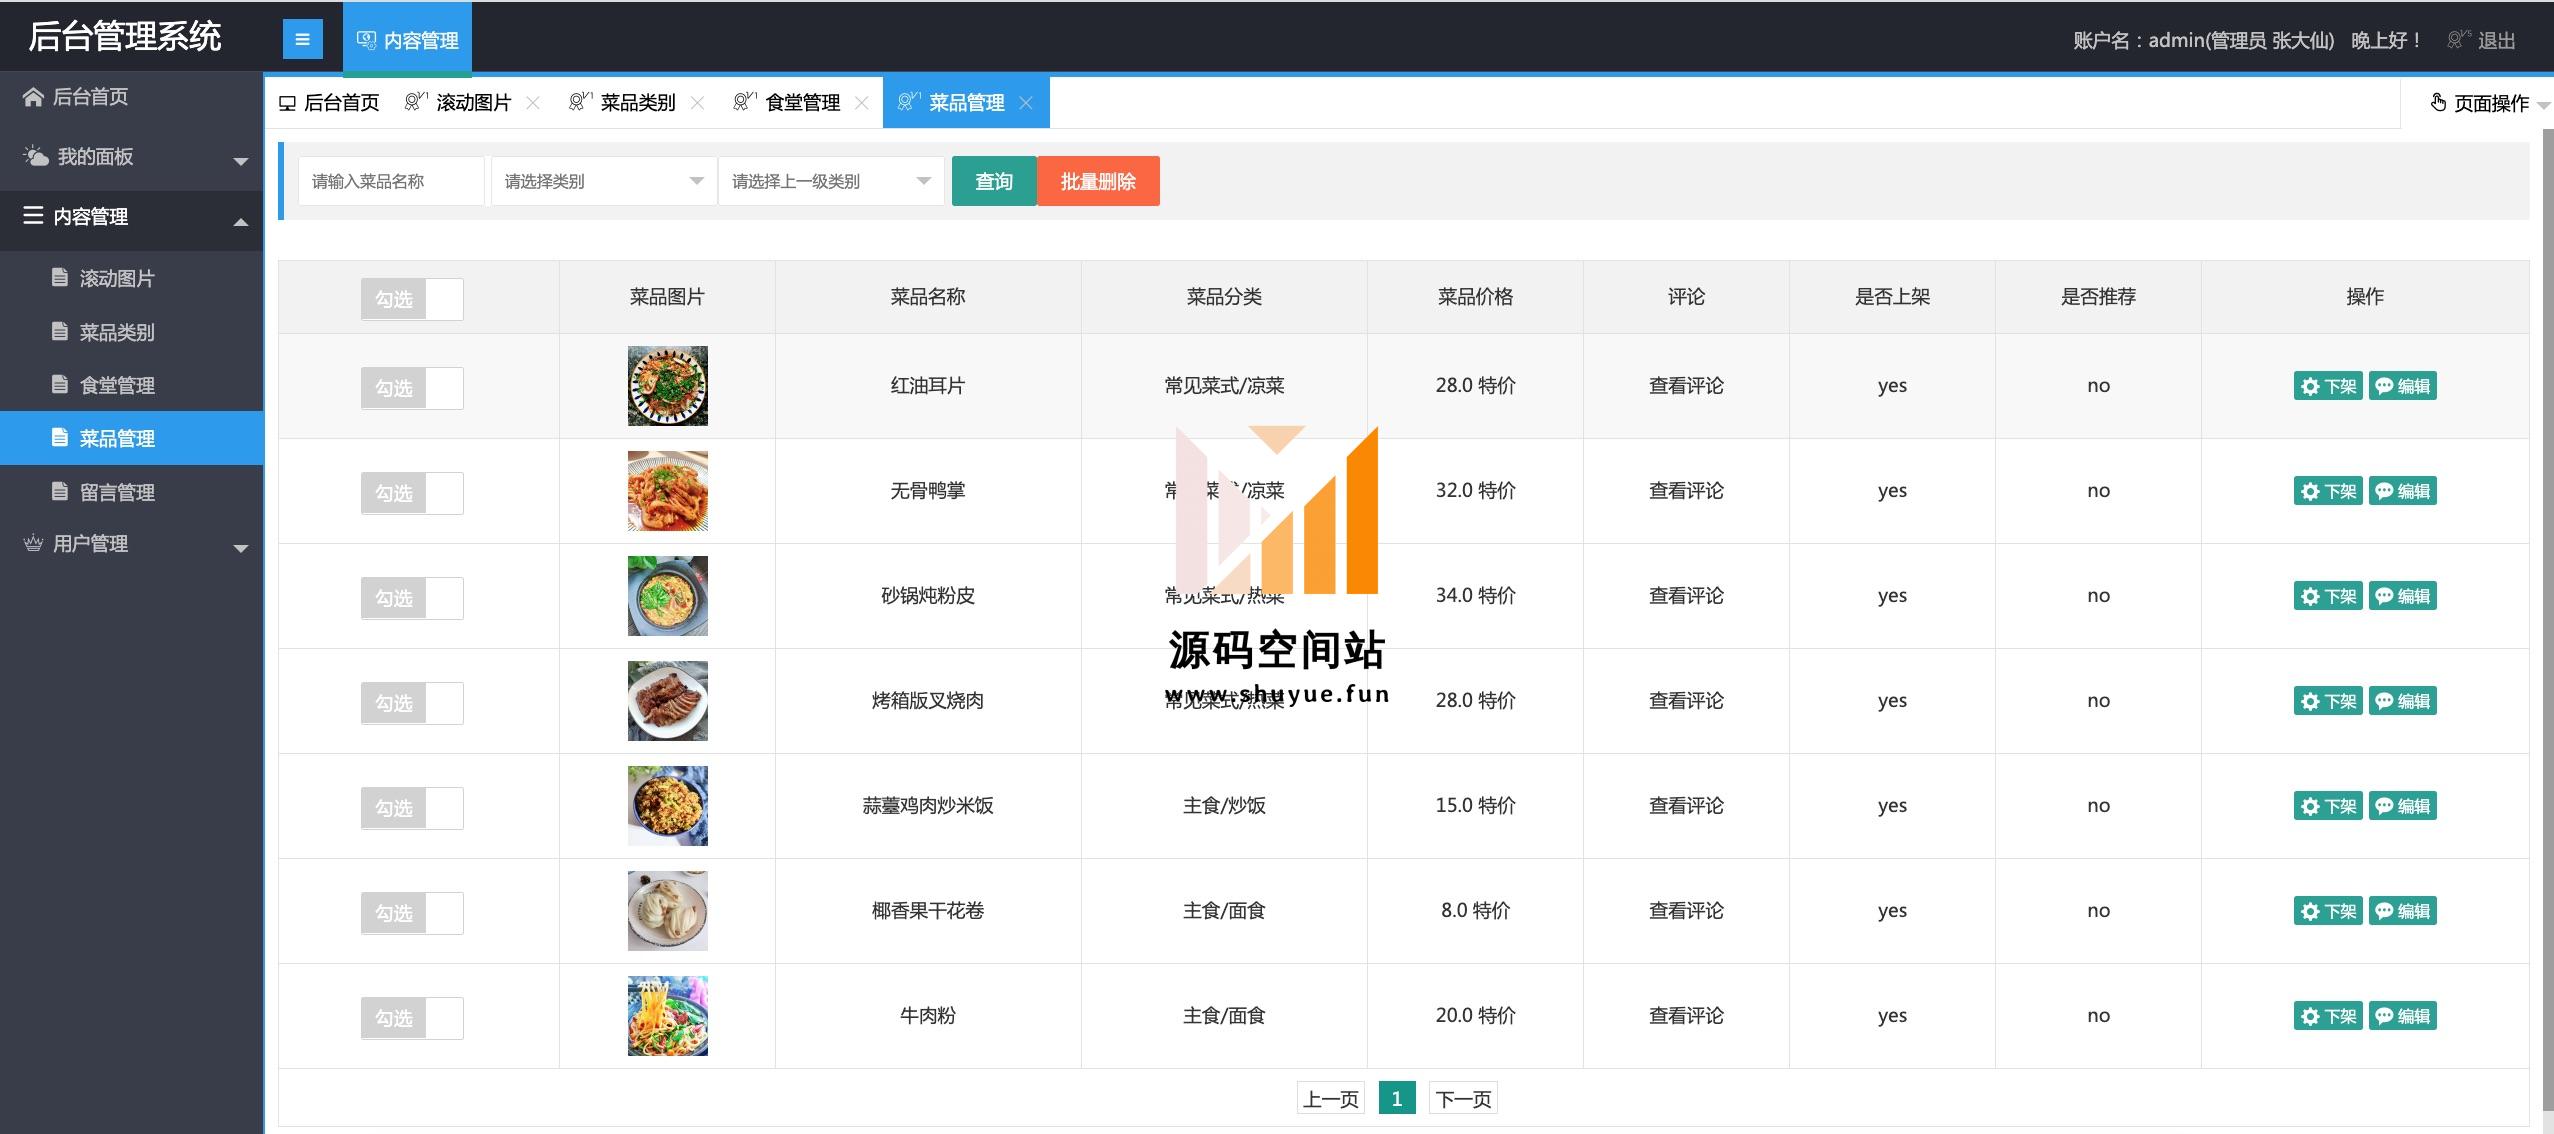
Task: Open the 烤箱版叉烧肉 dish thumbnail
Action: (x=667, y=701)
